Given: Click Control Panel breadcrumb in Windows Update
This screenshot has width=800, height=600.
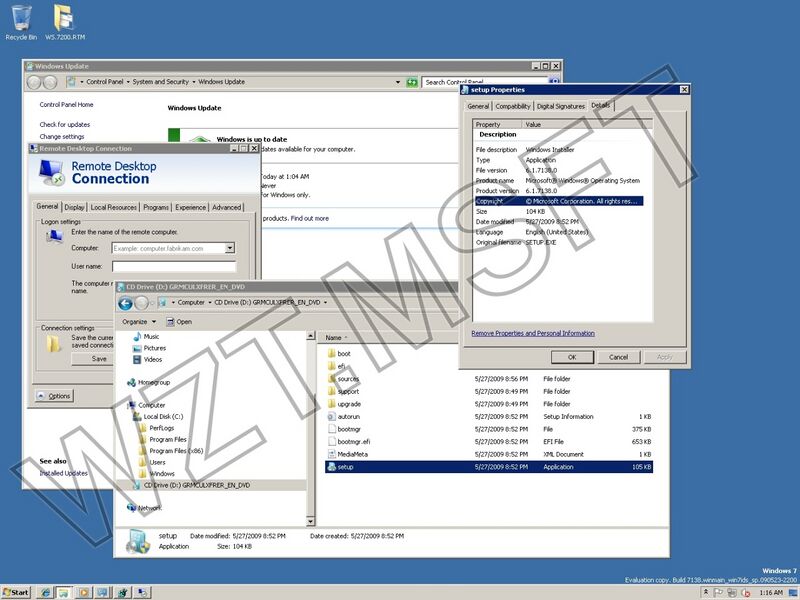Looking at the screenshot, I should (x=105, y=82).
